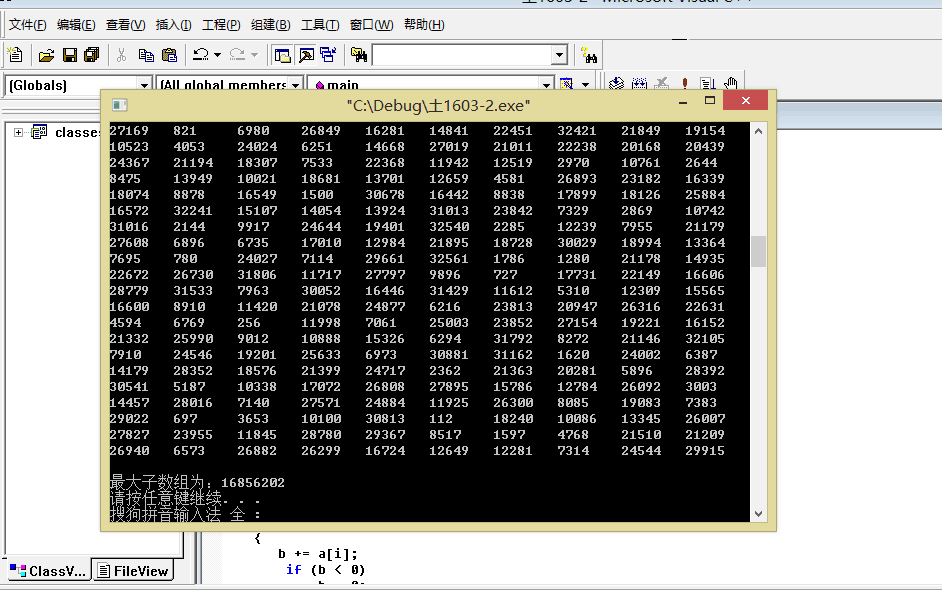Screen dimensions: 942x590
Task: Click the console scrollbar up arrow
Action: point(758,131)
